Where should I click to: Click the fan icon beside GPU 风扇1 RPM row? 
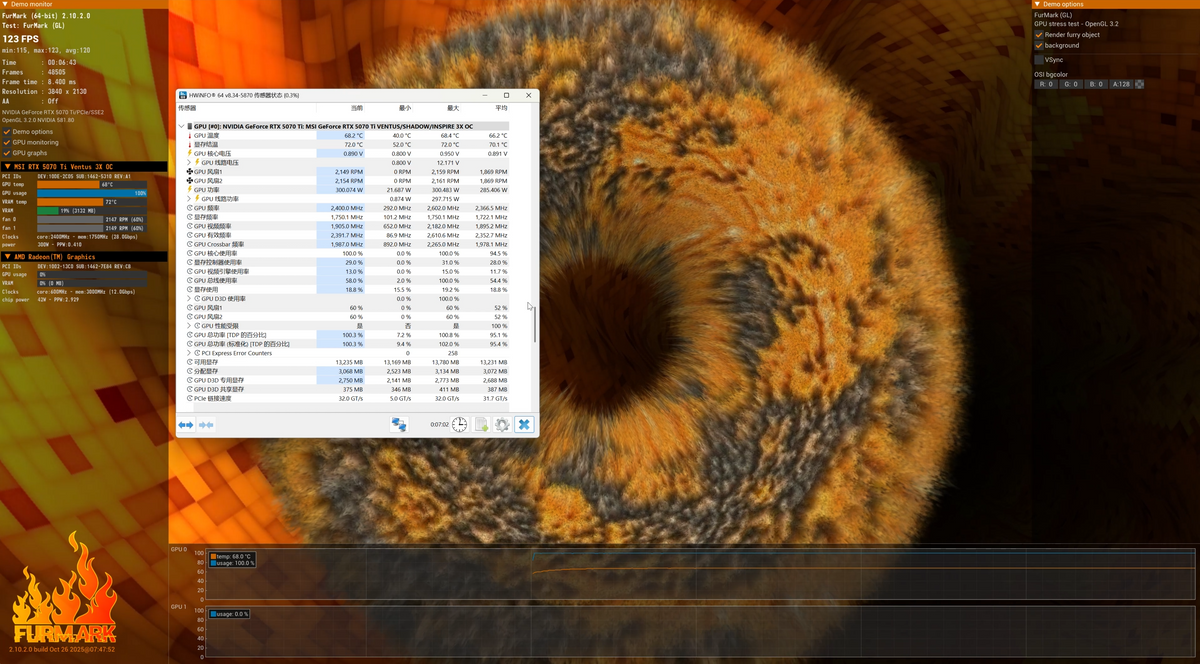[x=190, y=172]
